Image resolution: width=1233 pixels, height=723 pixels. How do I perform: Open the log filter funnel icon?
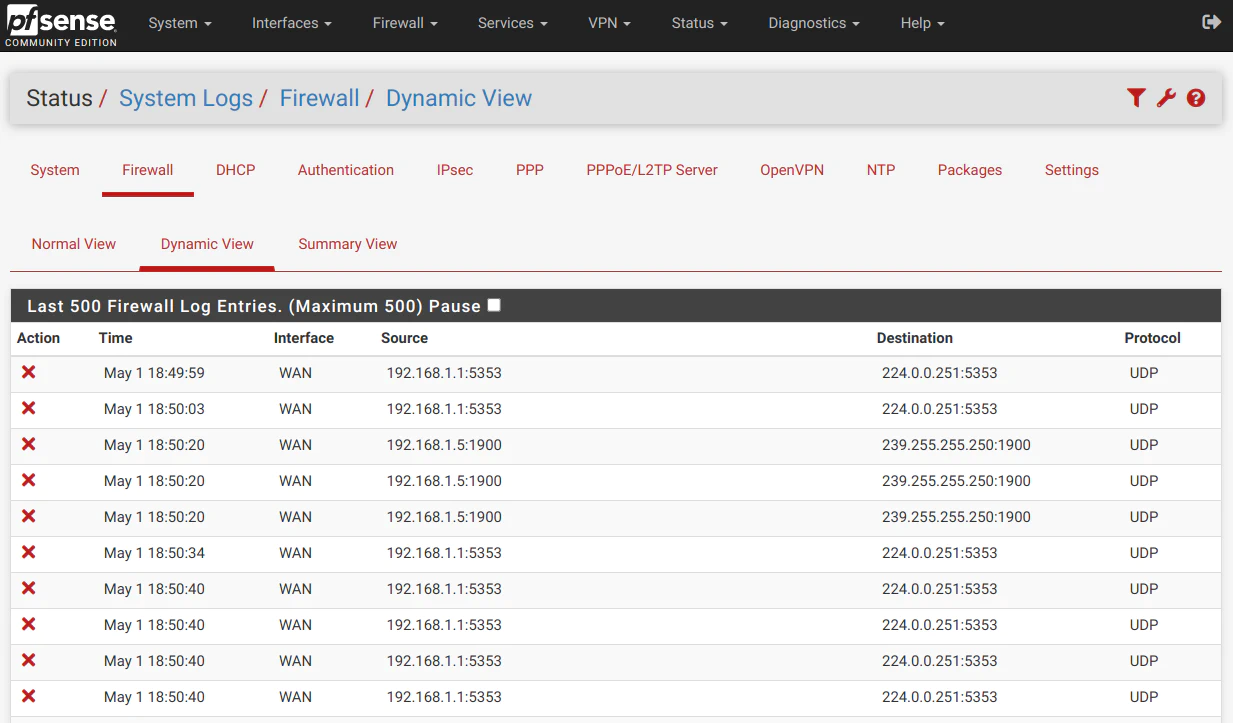(x=1136, y=98)
